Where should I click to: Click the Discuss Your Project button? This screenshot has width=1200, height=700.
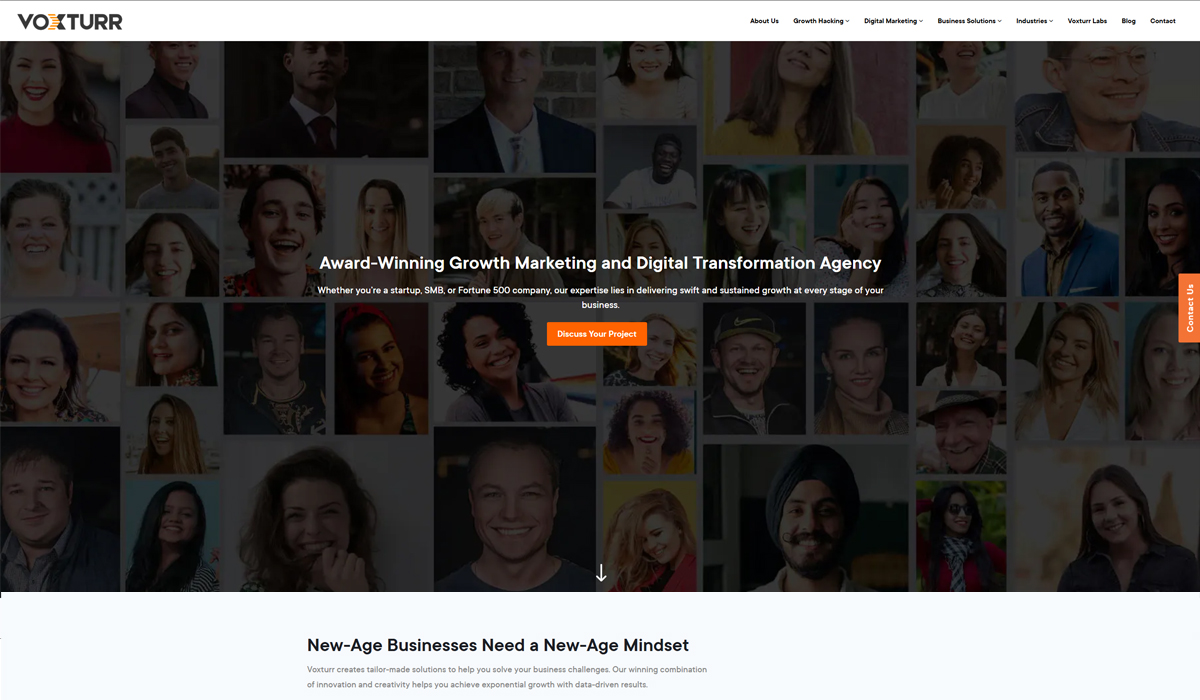tap(597, 334)
